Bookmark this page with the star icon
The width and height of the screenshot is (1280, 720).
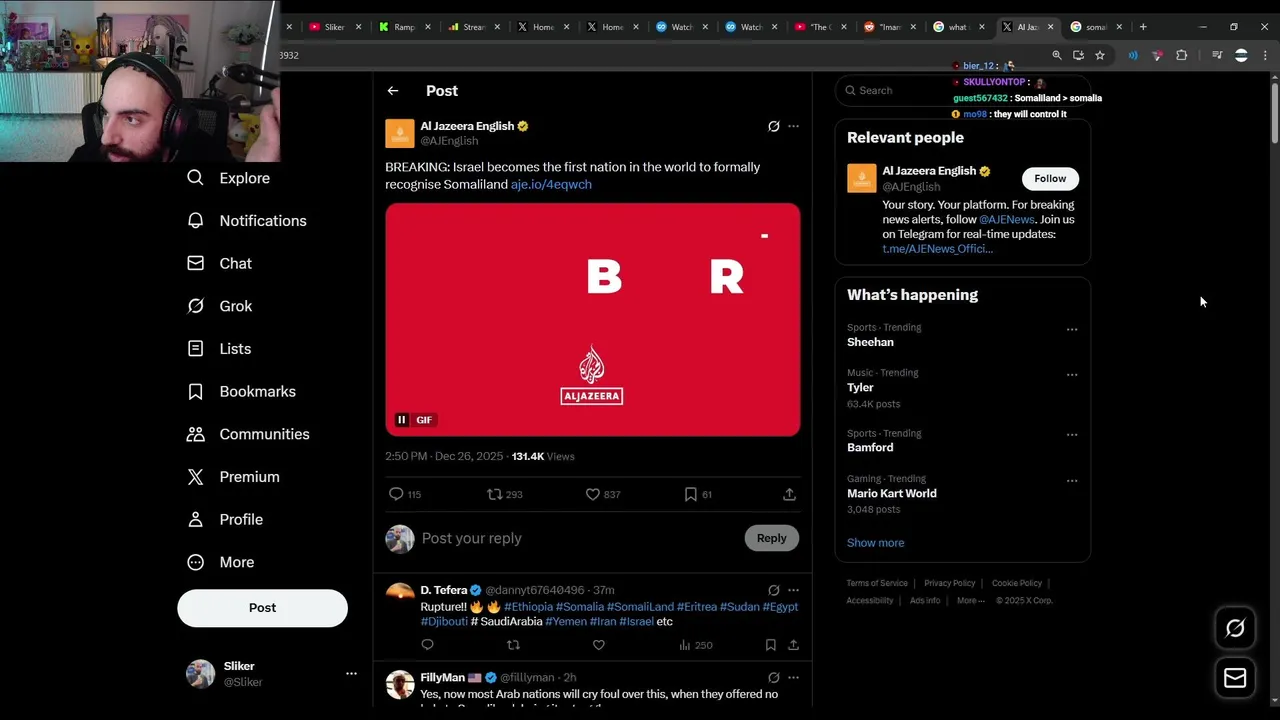pyautogui.click(x=1100, y=56)
